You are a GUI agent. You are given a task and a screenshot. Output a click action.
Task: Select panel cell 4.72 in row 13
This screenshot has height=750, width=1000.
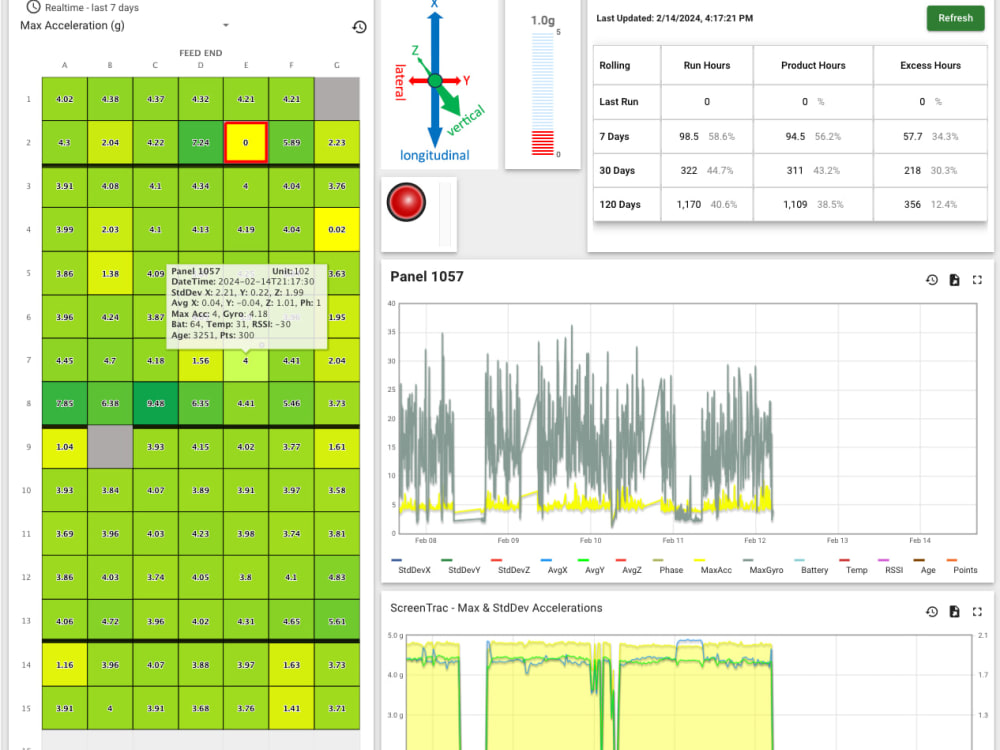[x=110, y=621]
